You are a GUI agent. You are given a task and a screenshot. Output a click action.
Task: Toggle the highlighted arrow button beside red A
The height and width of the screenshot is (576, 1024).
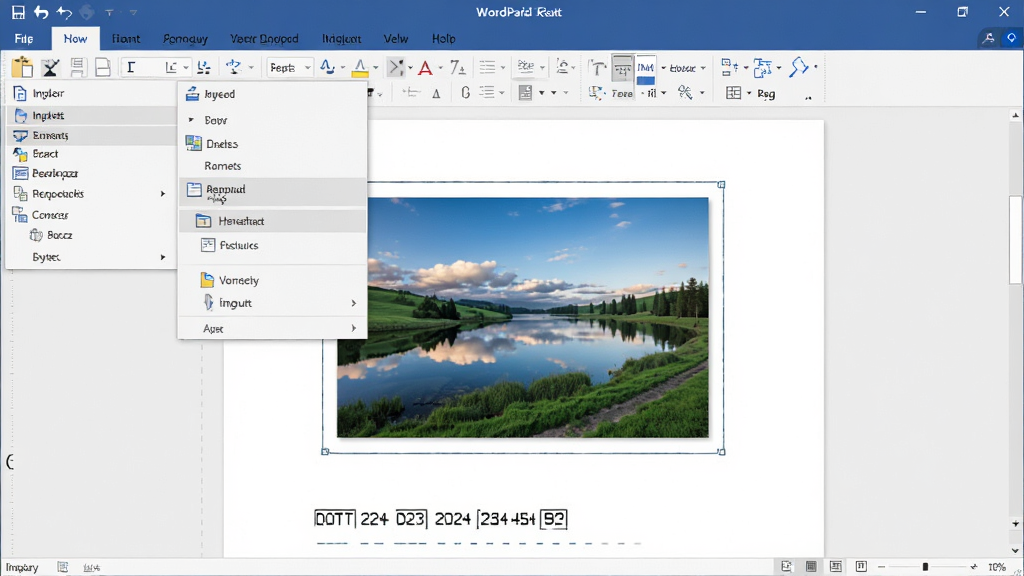coord(396,67)
